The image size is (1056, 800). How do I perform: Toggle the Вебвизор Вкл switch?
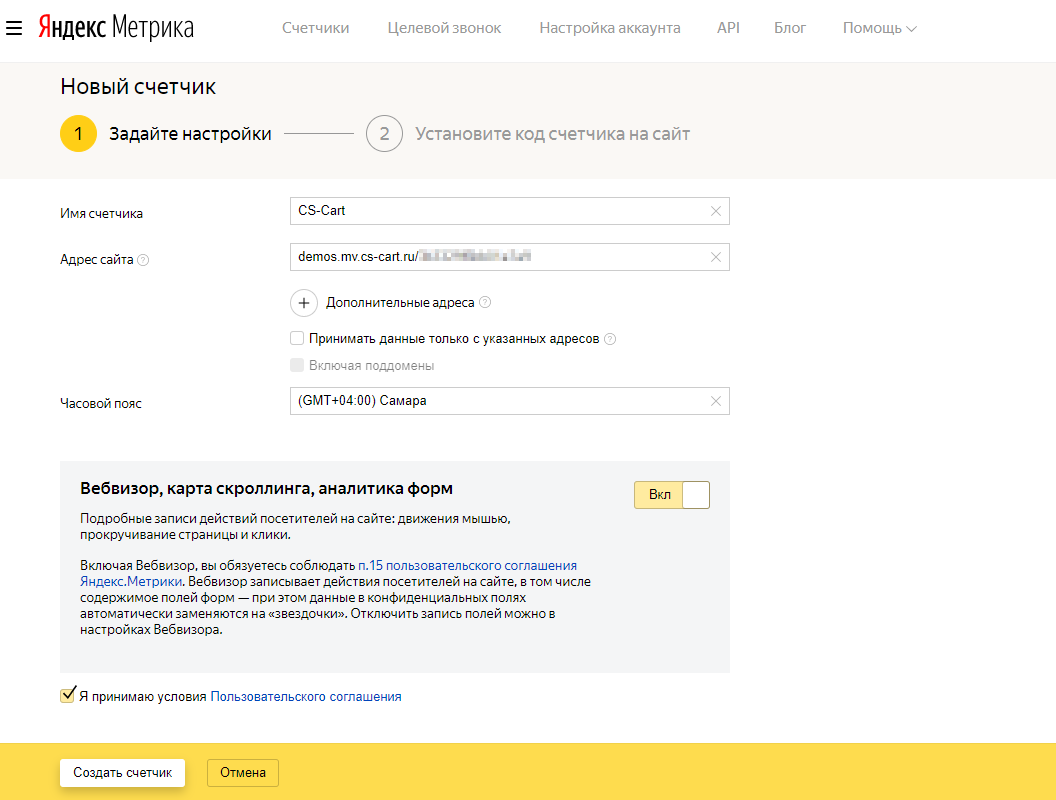point(672,495)
